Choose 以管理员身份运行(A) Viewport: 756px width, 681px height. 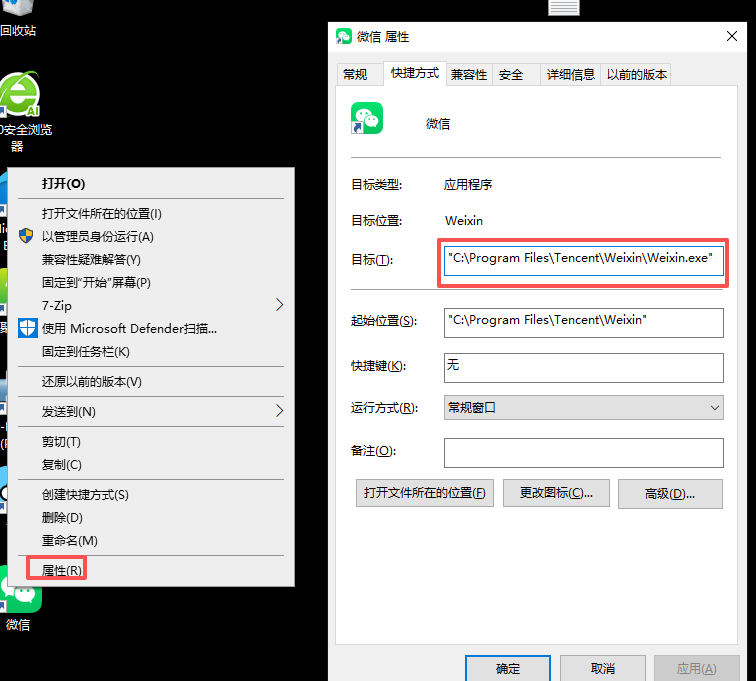tap(151, 237)
